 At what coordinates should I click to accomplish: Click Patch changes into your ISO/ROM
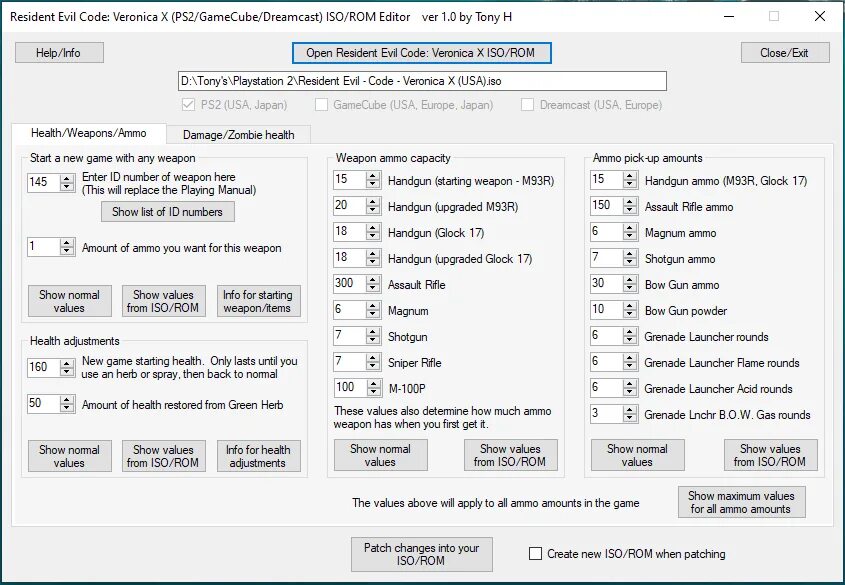coord(421,554)
